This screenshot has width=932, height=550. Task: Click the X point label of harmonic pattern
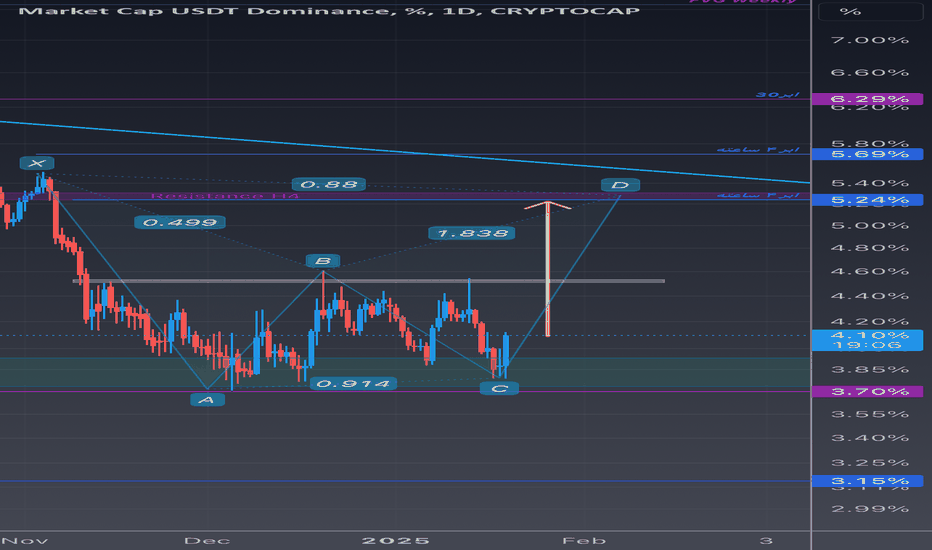pyautogui.click(x=37, y=163)
